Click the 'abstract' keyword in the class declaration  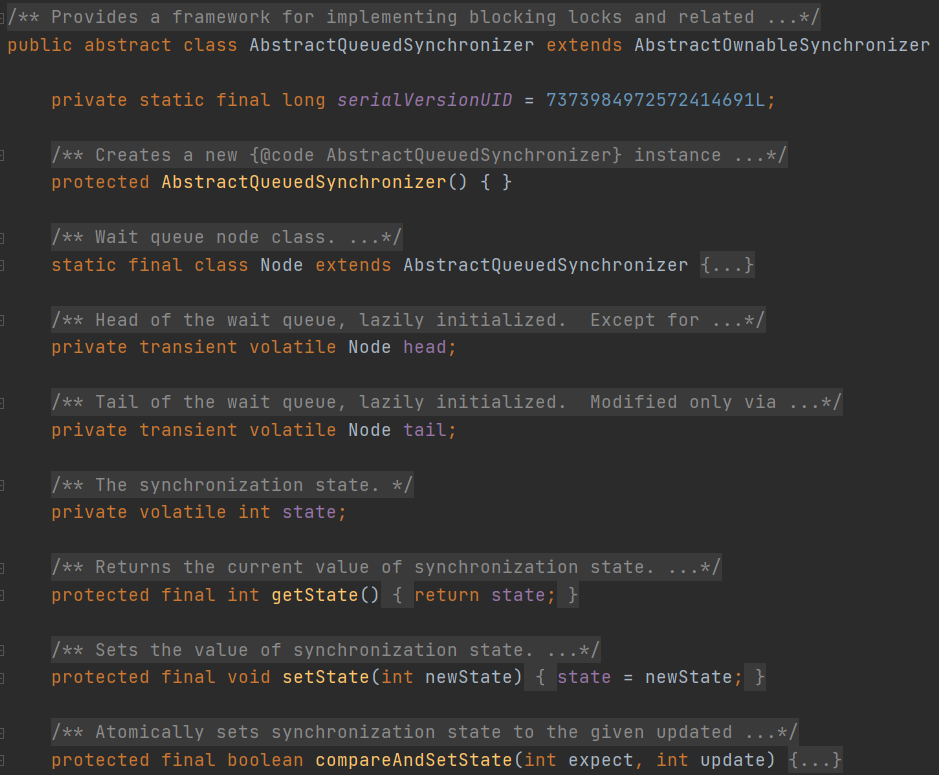(x=128, y=45)
